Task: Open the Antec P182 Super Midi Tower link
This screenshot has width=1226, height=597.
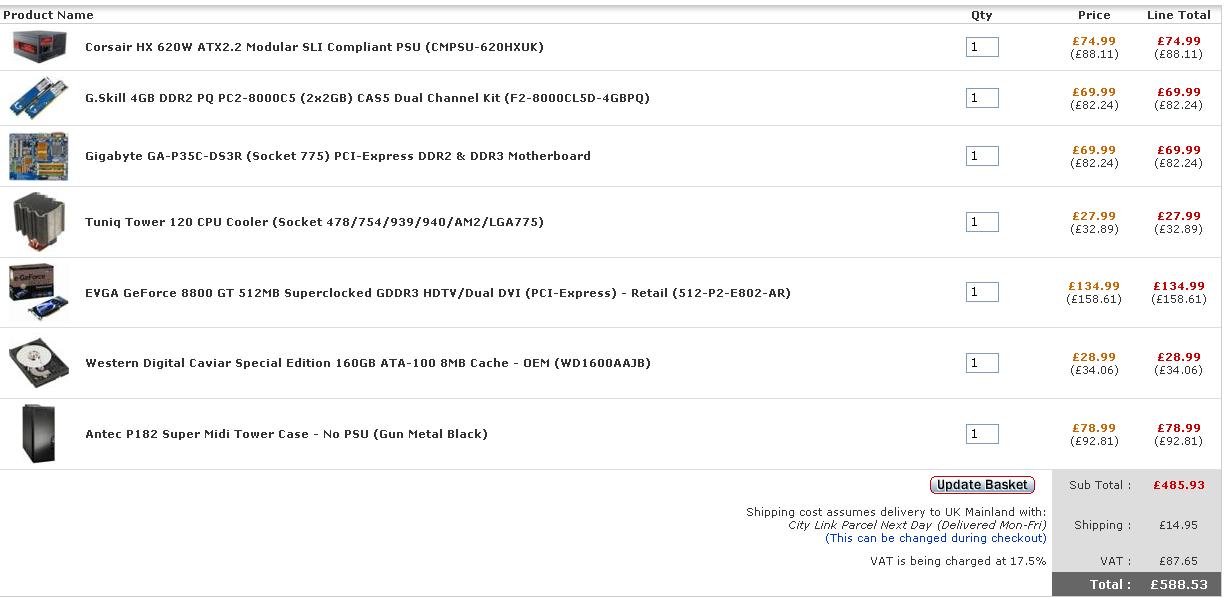Action: coord(286,434)
